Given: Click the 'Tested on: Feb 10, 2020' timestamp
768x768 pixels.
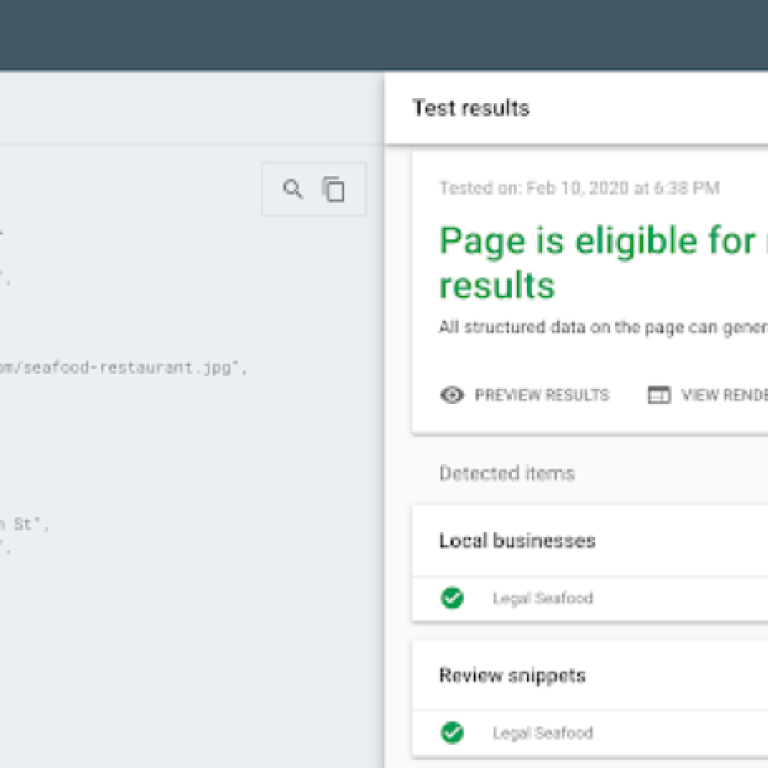Looking at the screenshot, I should click(578, 188).
